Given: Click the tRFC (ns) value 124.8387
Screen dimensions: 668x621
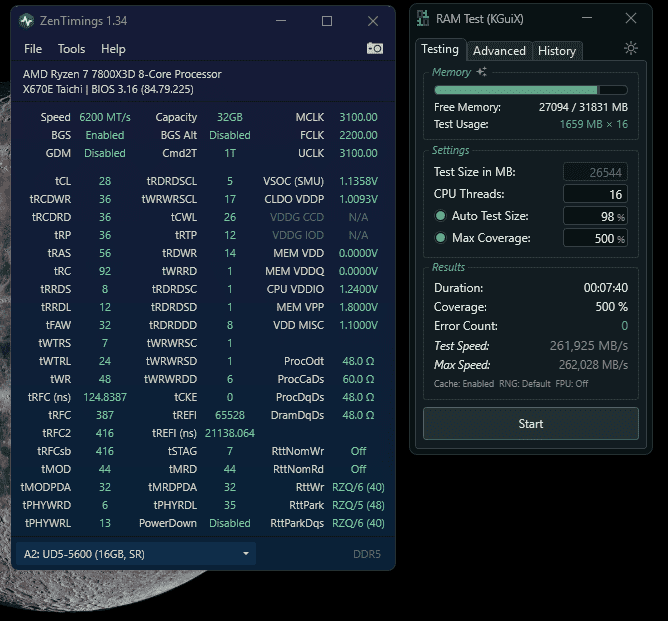Looking at the screenshot, I should point(105,397).
